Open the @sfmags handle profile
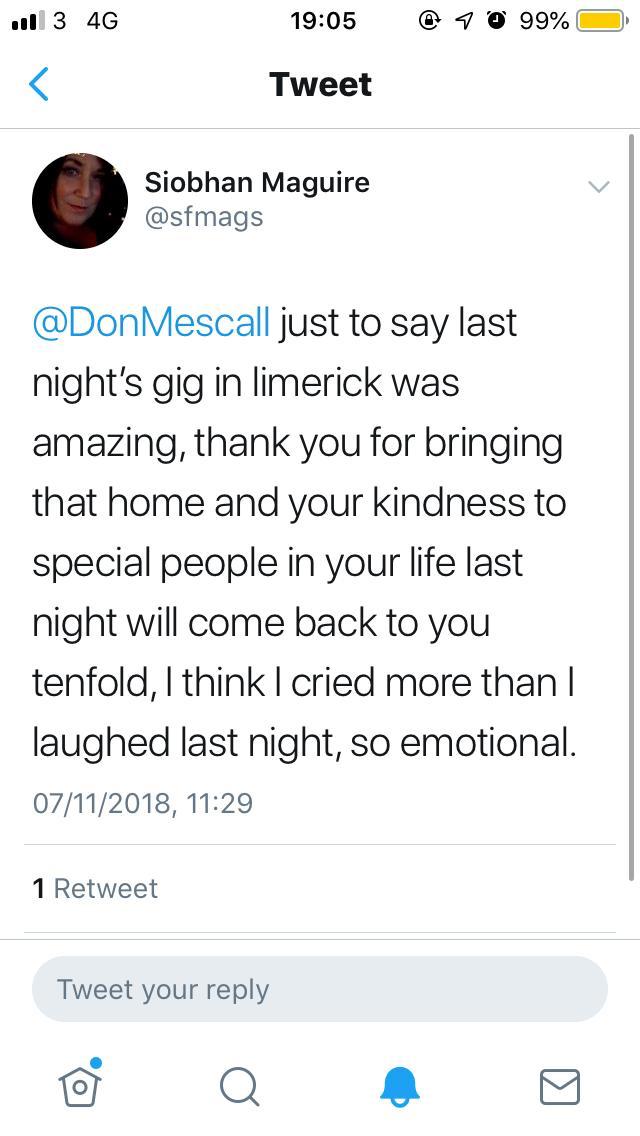 [204, 217]
